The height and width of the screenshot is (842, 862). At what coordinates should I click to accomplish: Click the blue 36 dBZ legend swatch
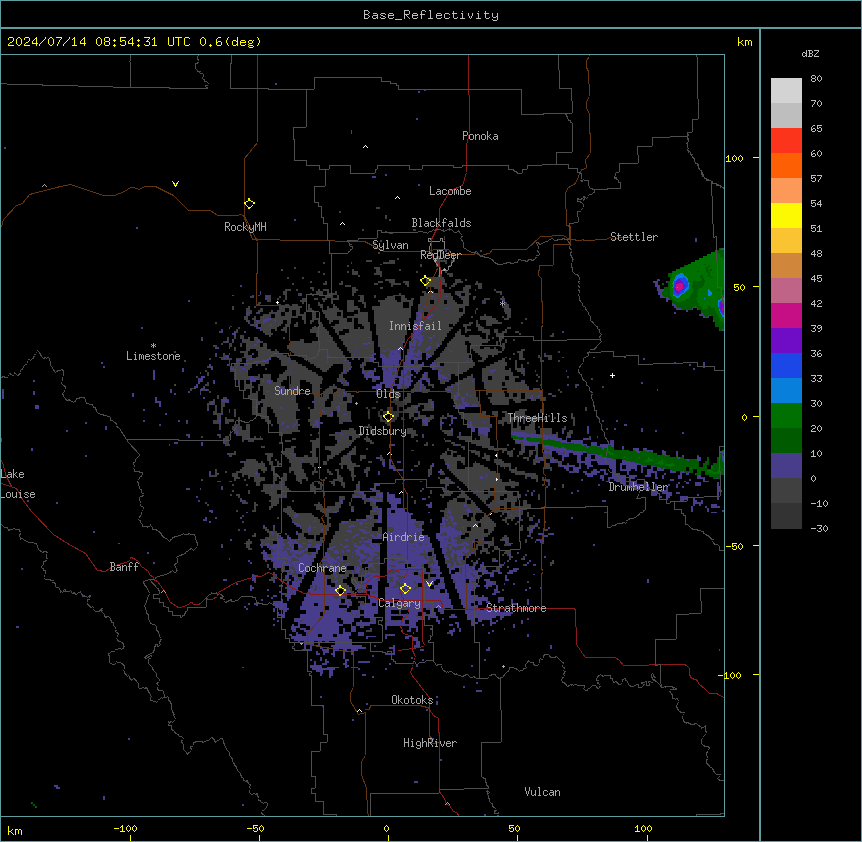(786, 365)
